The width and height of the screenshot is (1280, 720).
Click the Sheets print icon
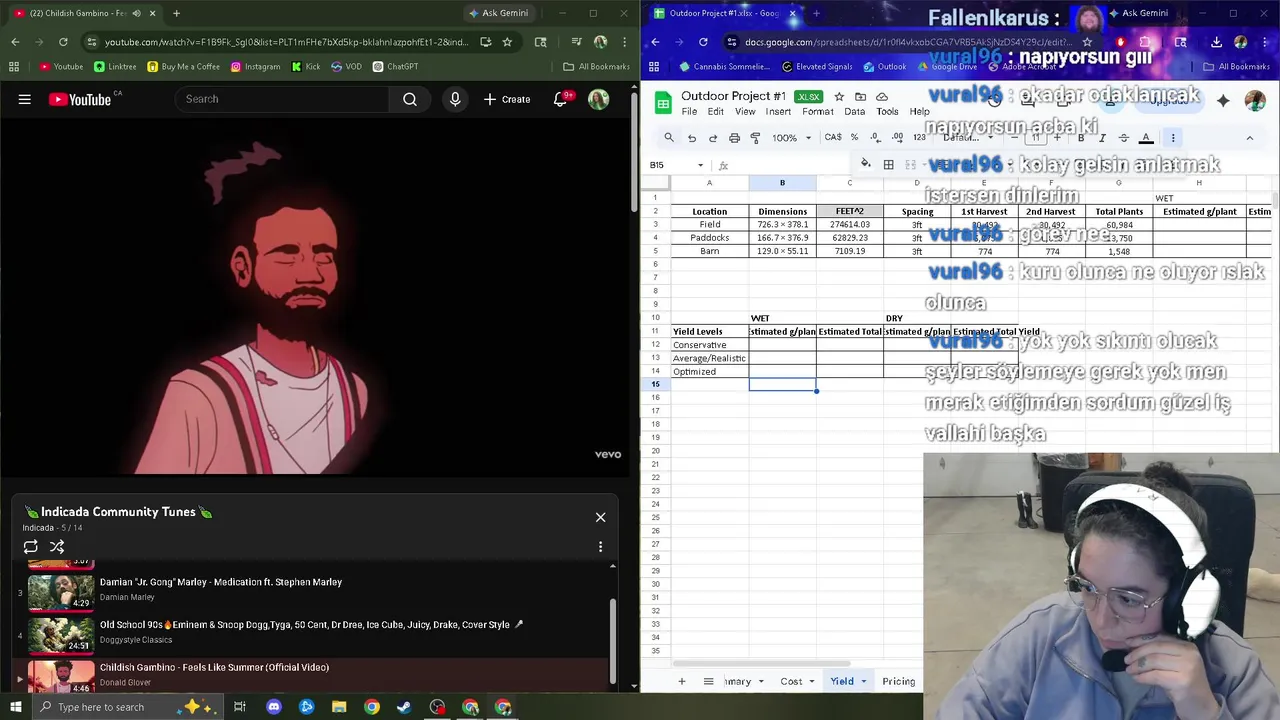(x=734, y=138)
